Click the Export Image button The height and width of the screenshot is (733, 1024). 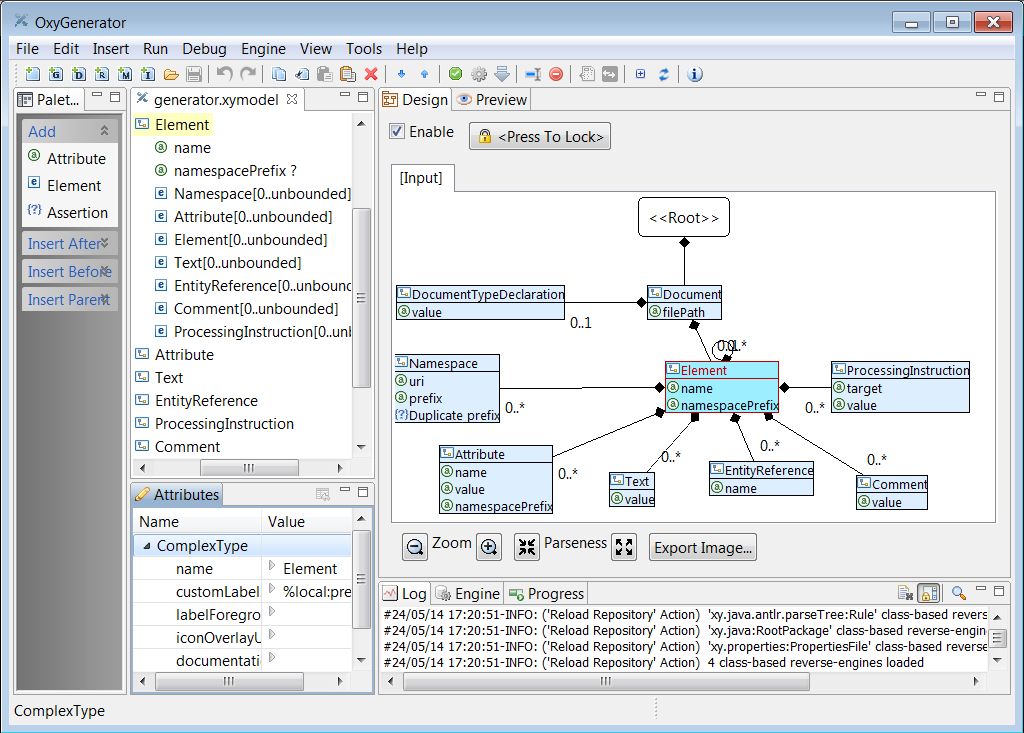(705, 546)
